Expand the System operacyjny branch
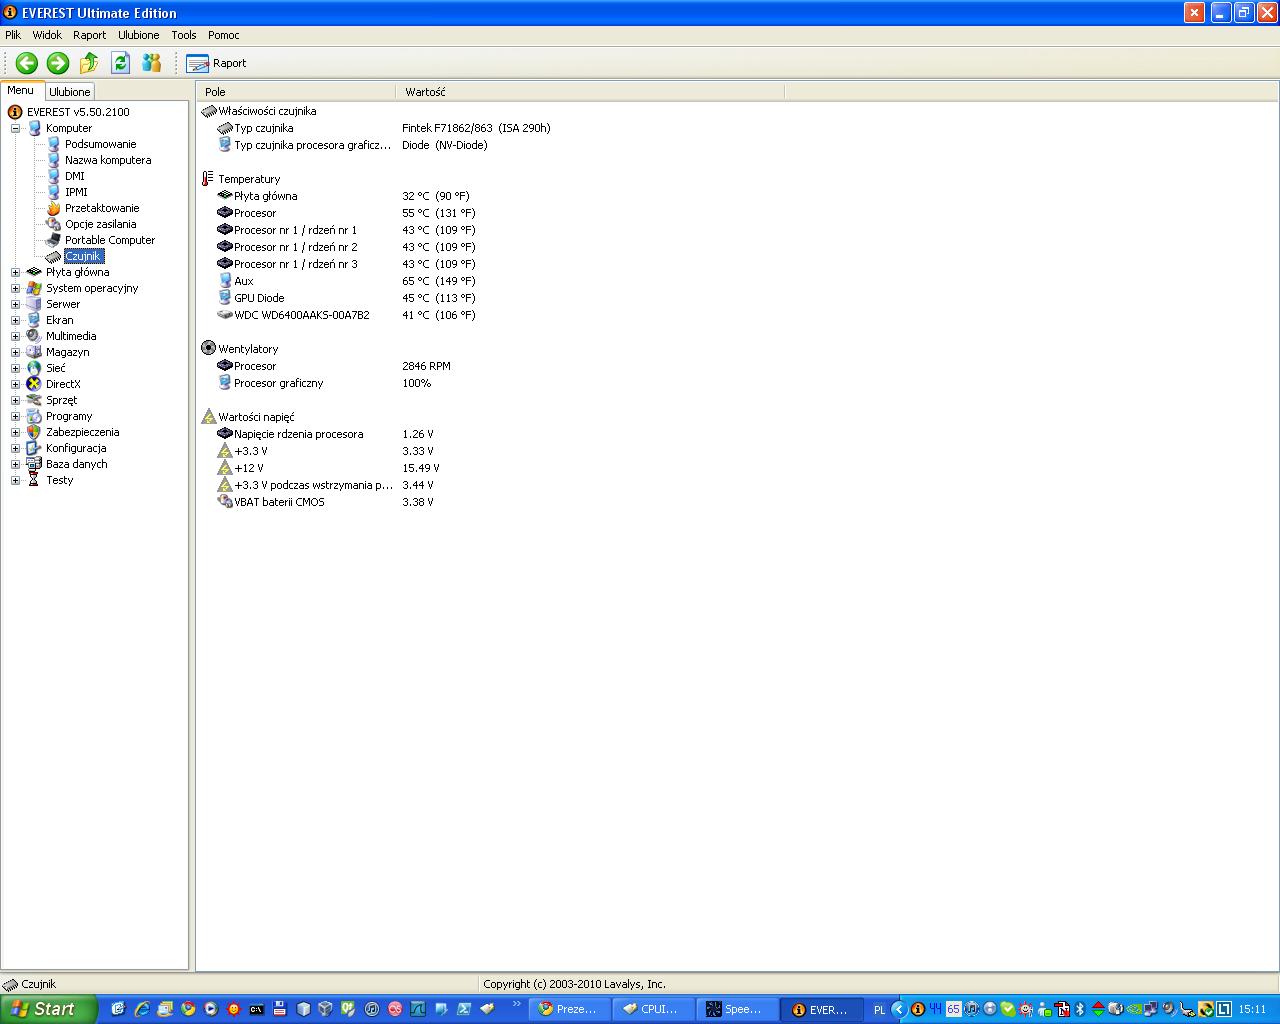This screenshot has width=1280, height=1024. (15, 288)
